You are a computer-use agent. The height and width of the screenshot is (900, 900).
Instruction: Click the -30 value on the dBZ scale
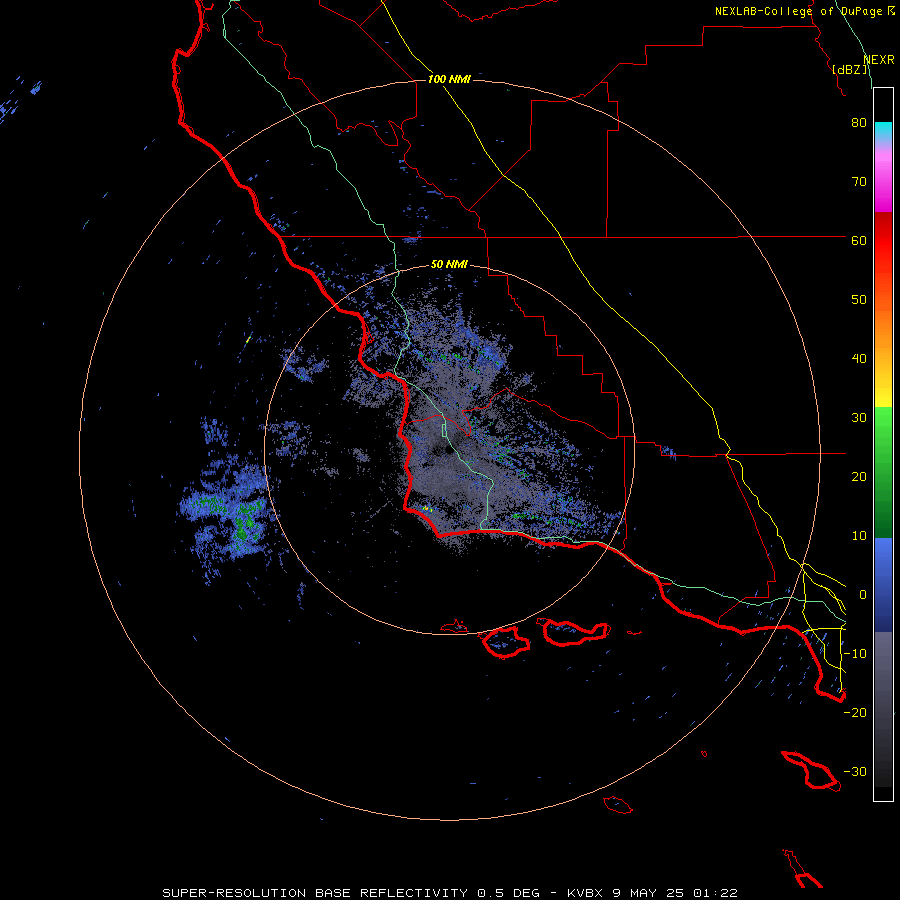point(855,771)
